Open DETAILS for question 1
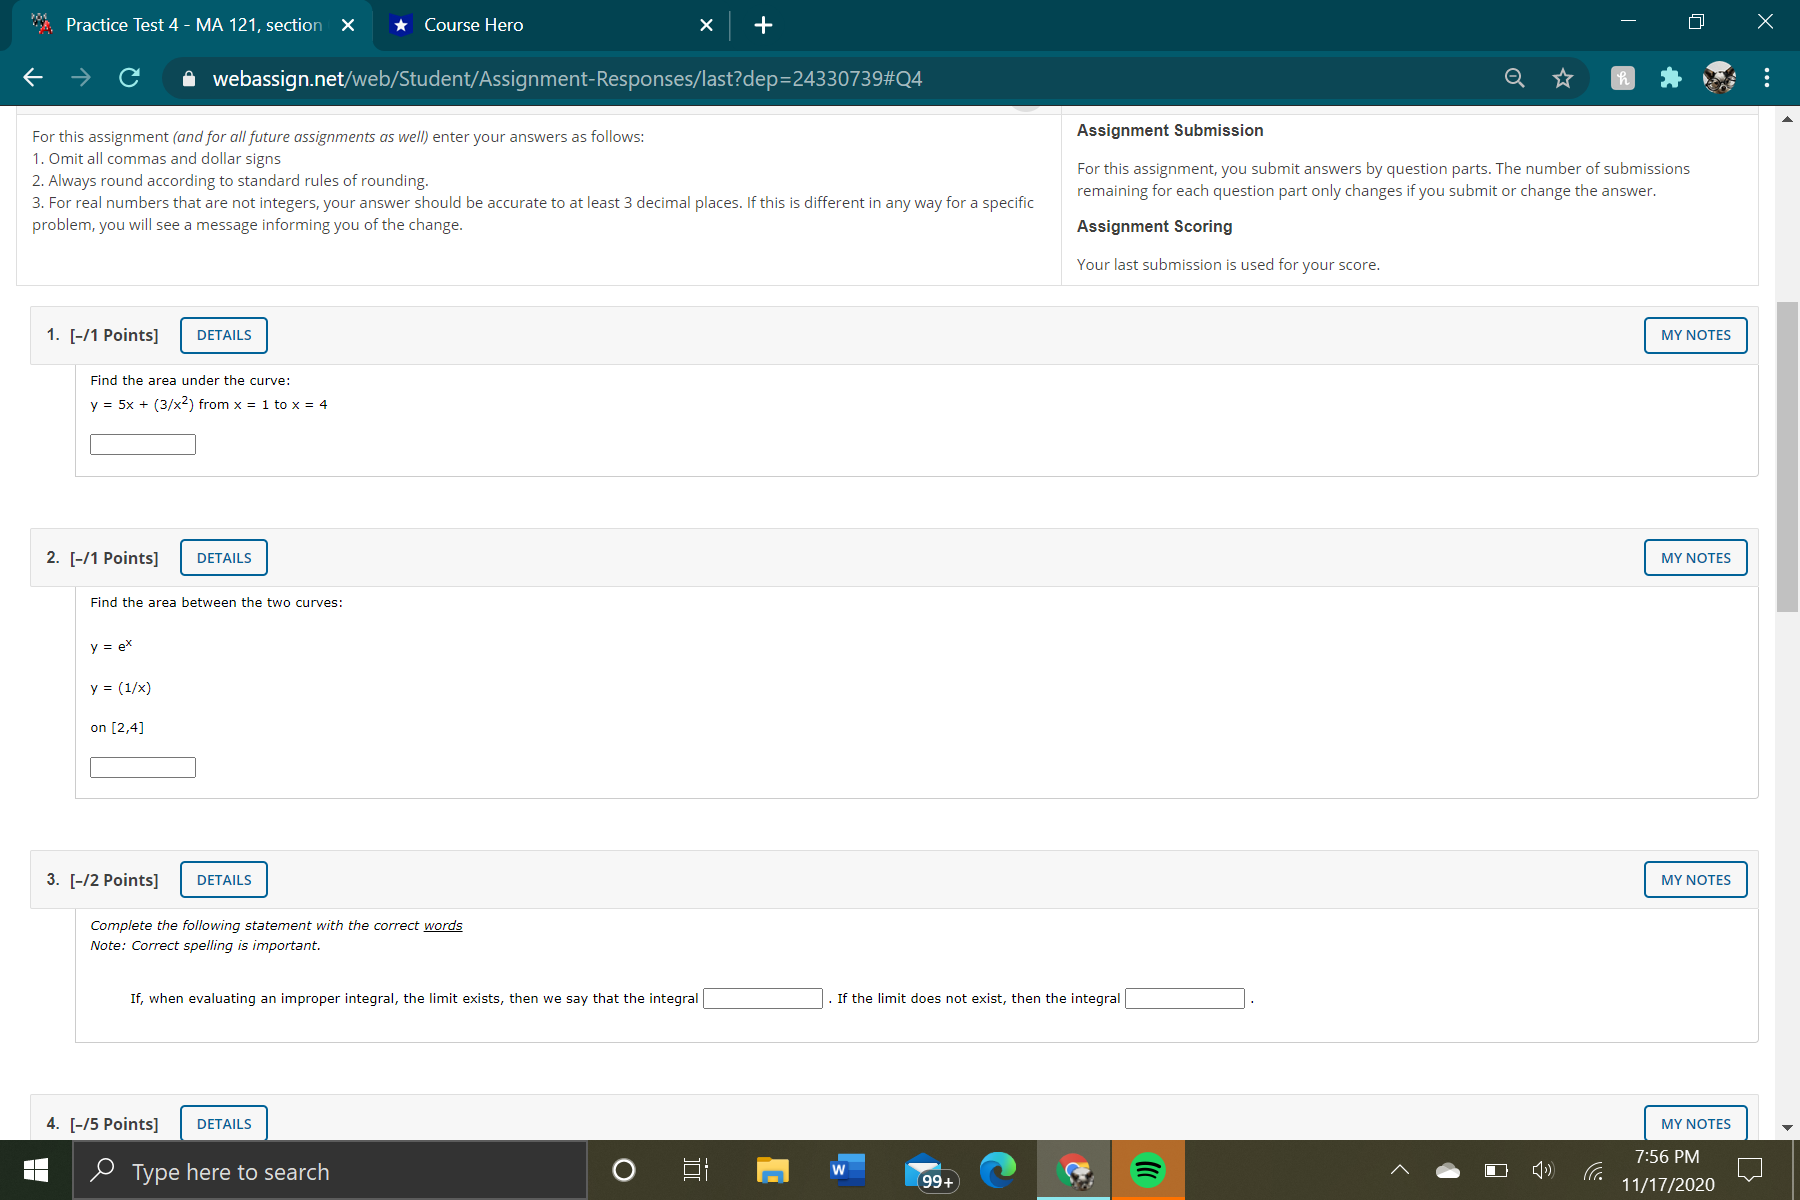Image resolution: width=1800 pixels, height=1200 pixels. [x=224, y=335]
